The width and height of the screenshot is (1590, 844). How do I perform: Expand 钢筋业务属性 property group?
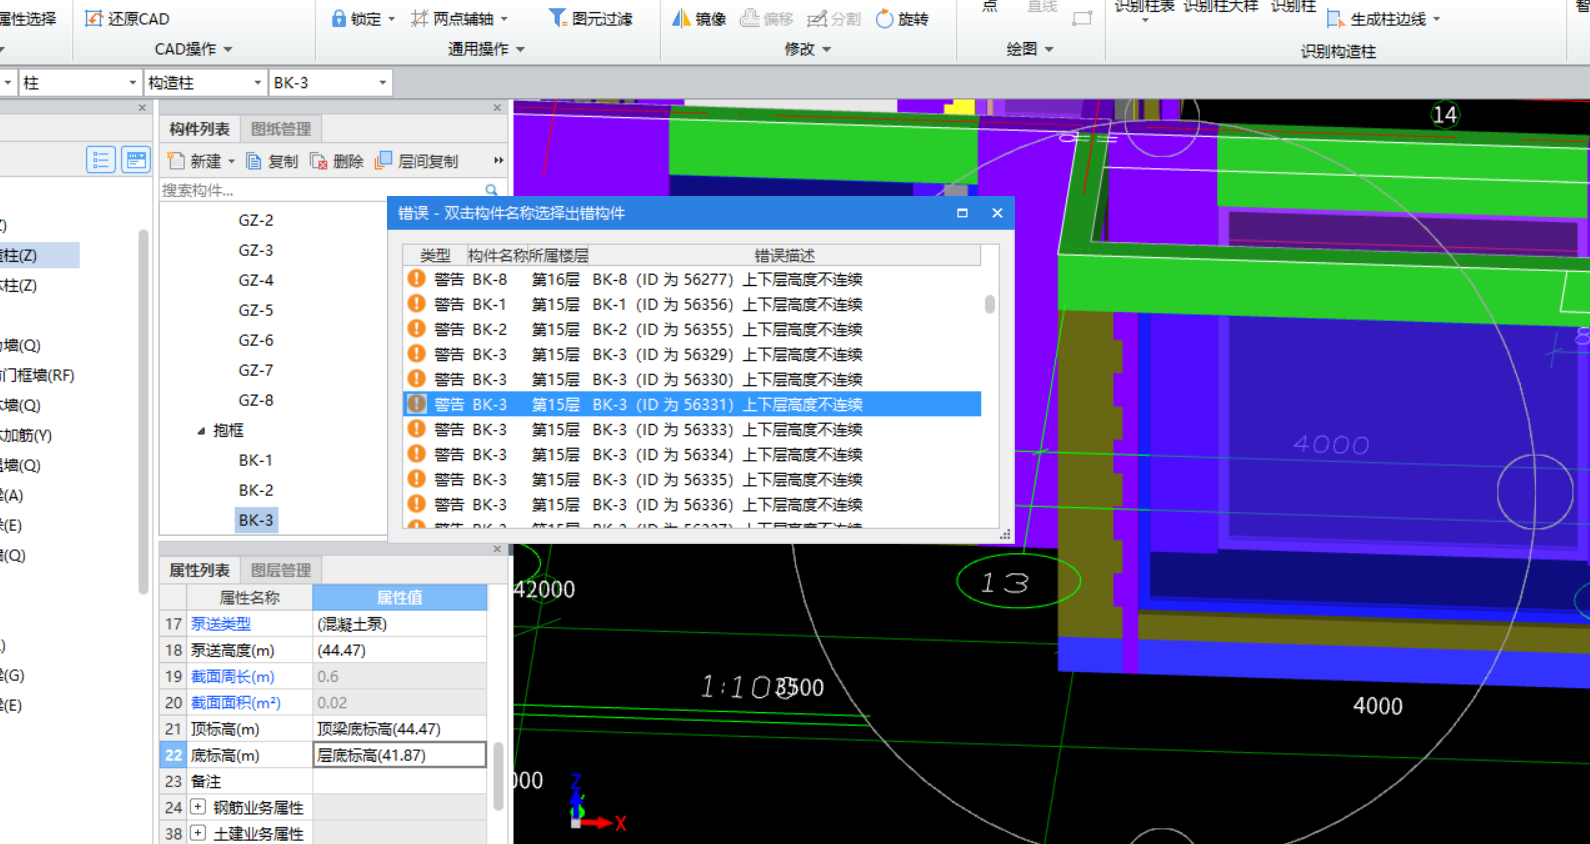pos(198,807)
